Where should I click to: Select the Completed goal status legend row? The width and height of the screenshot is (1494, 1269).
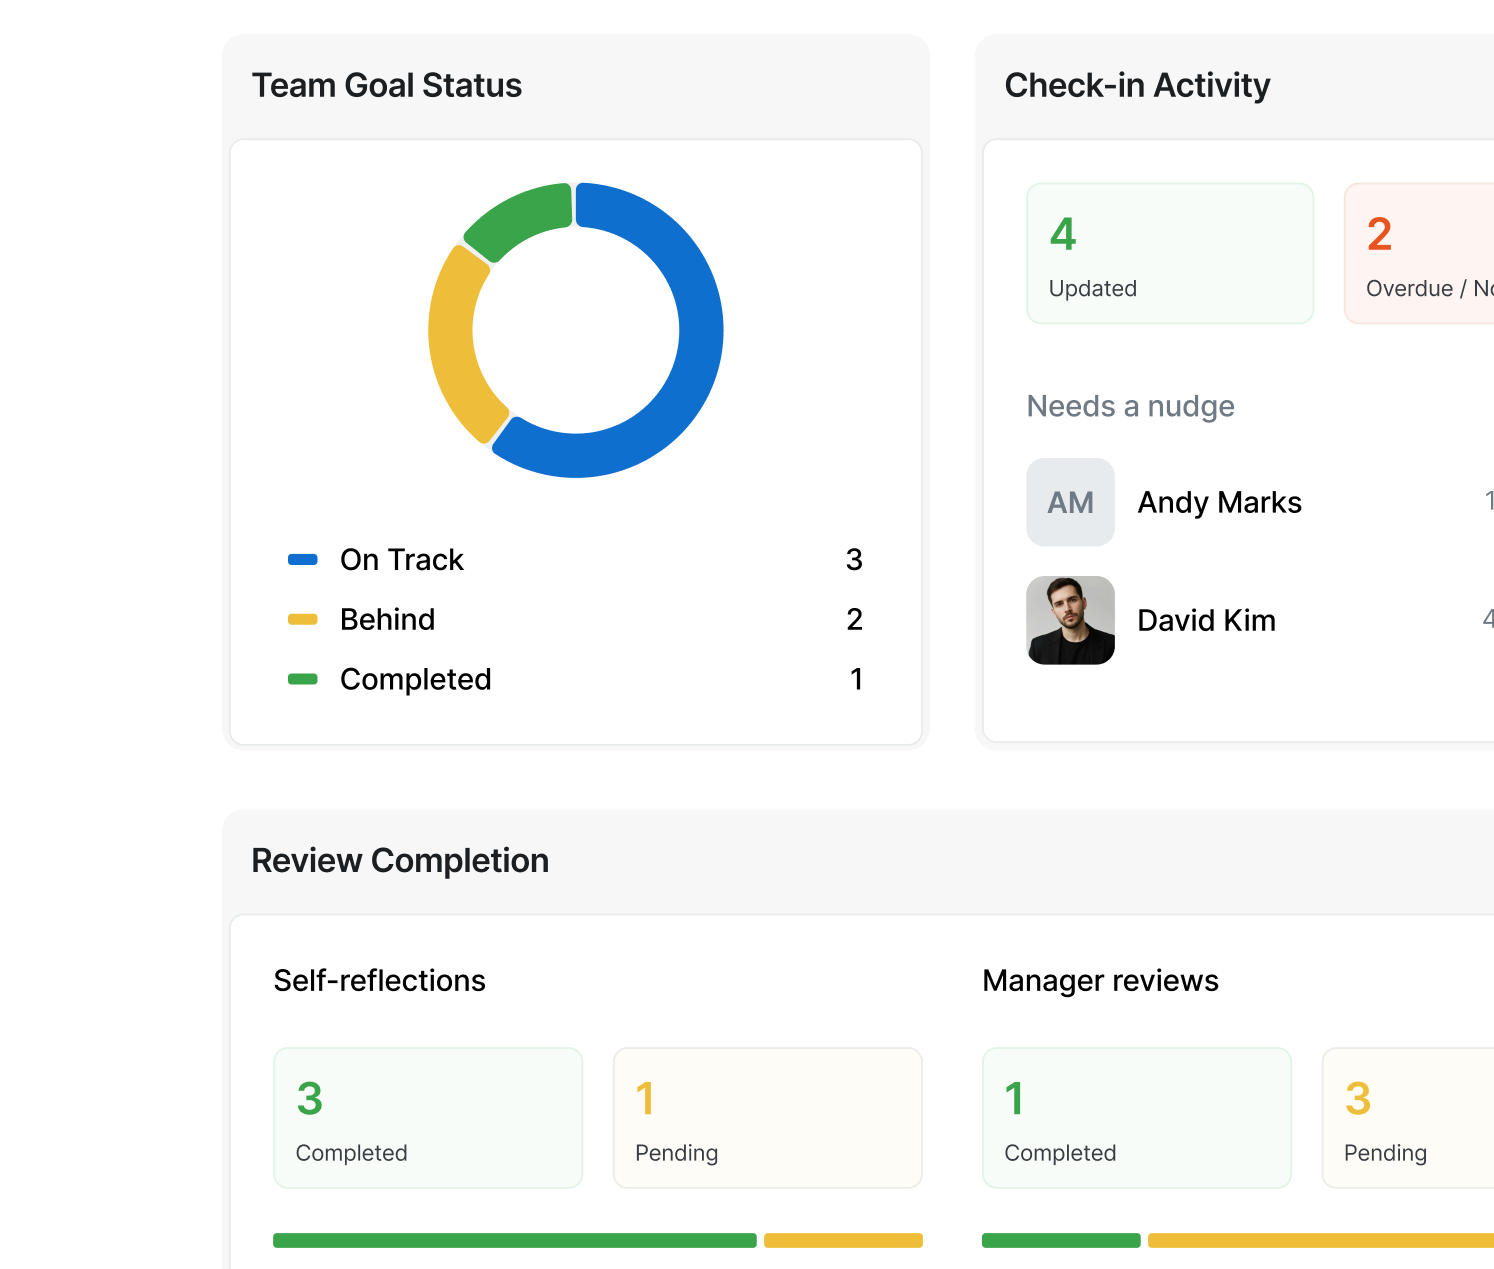575,679
